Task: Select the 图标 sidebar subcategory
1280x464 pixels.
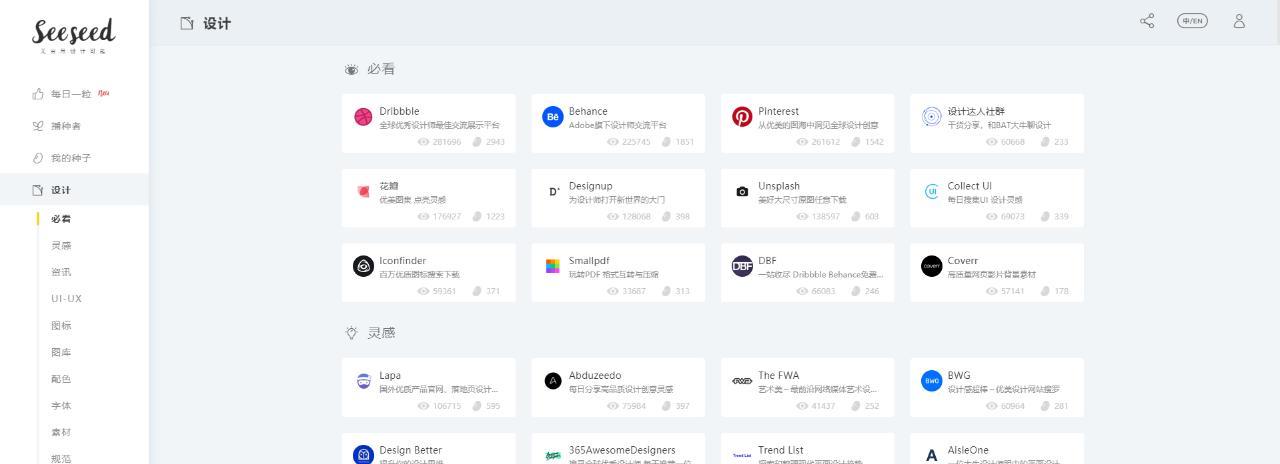Action: click(x=61, y=326)
